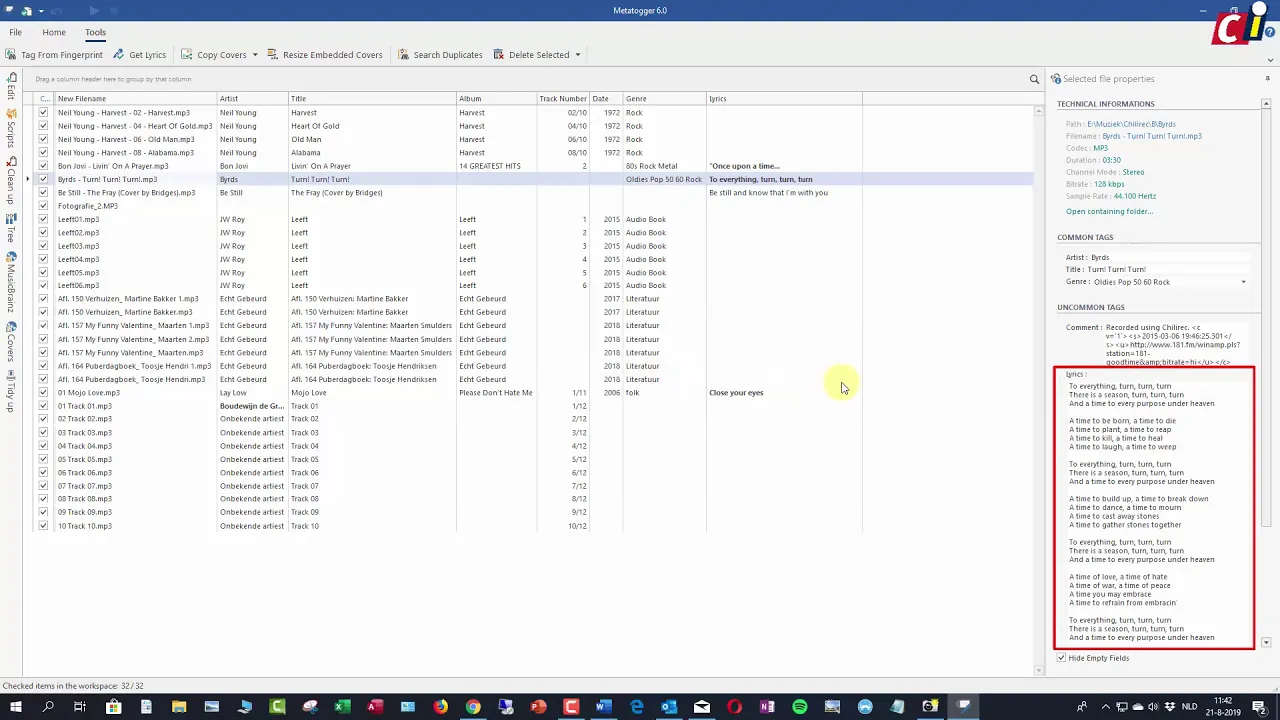Expand the Delete Selected dropdown arrow

click(578, 55)
